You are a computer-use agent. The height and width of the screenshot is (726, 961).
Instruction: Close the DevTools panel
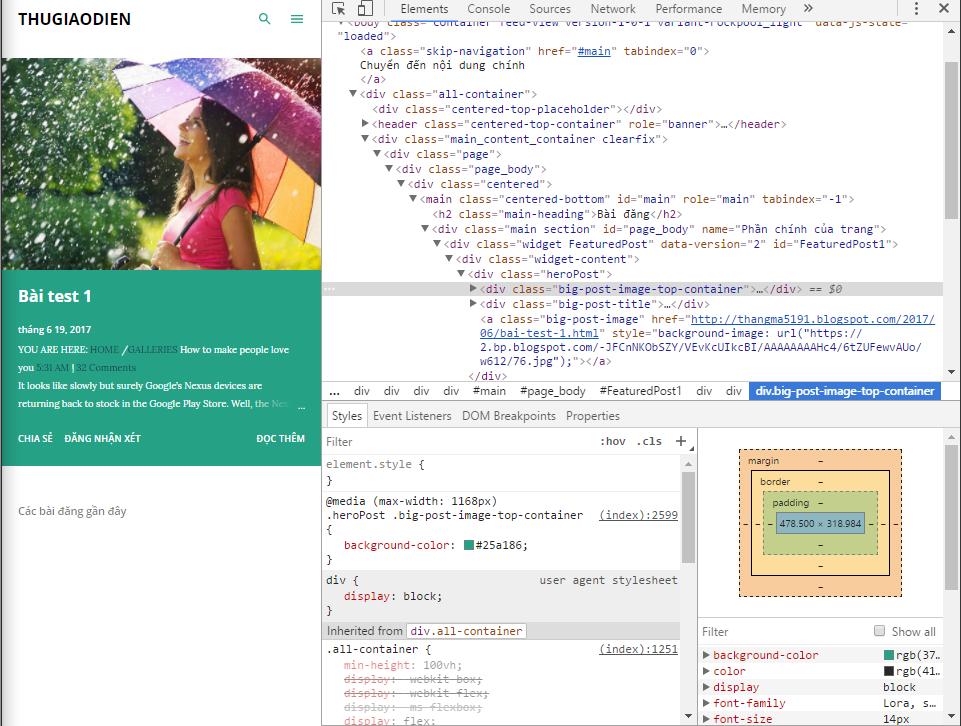pos(944,9)
